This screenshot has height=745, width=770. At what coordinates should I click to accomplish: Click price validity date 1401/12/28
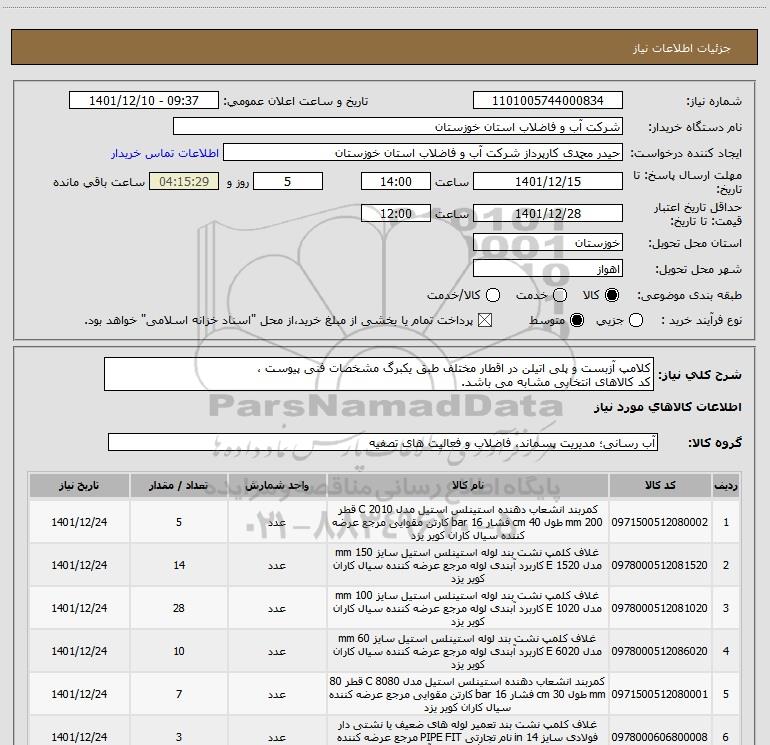[x=548, y=213]
